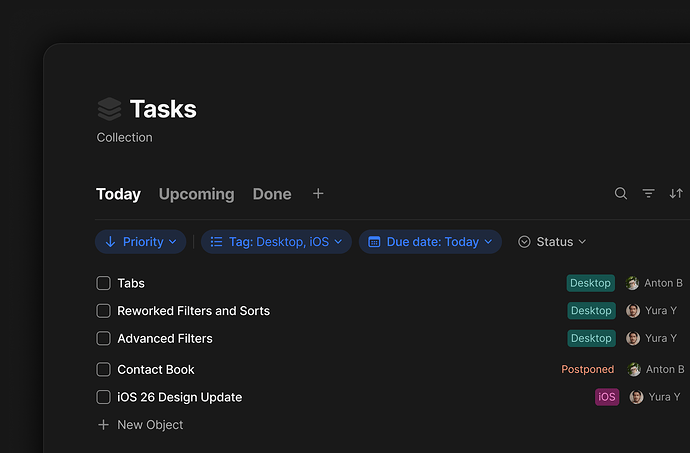Open the Advanced Filters task
Viewport: 690px width, 453px height.
pyautogui.click(x=165, y=339)
